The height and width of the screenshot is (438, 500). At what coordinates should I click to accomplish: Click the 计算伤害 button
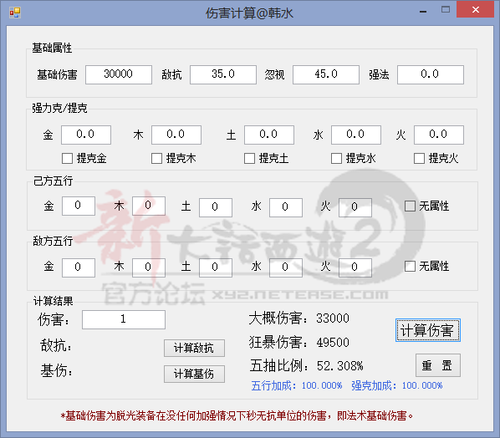pyautogui.click(x=428, y=330)
